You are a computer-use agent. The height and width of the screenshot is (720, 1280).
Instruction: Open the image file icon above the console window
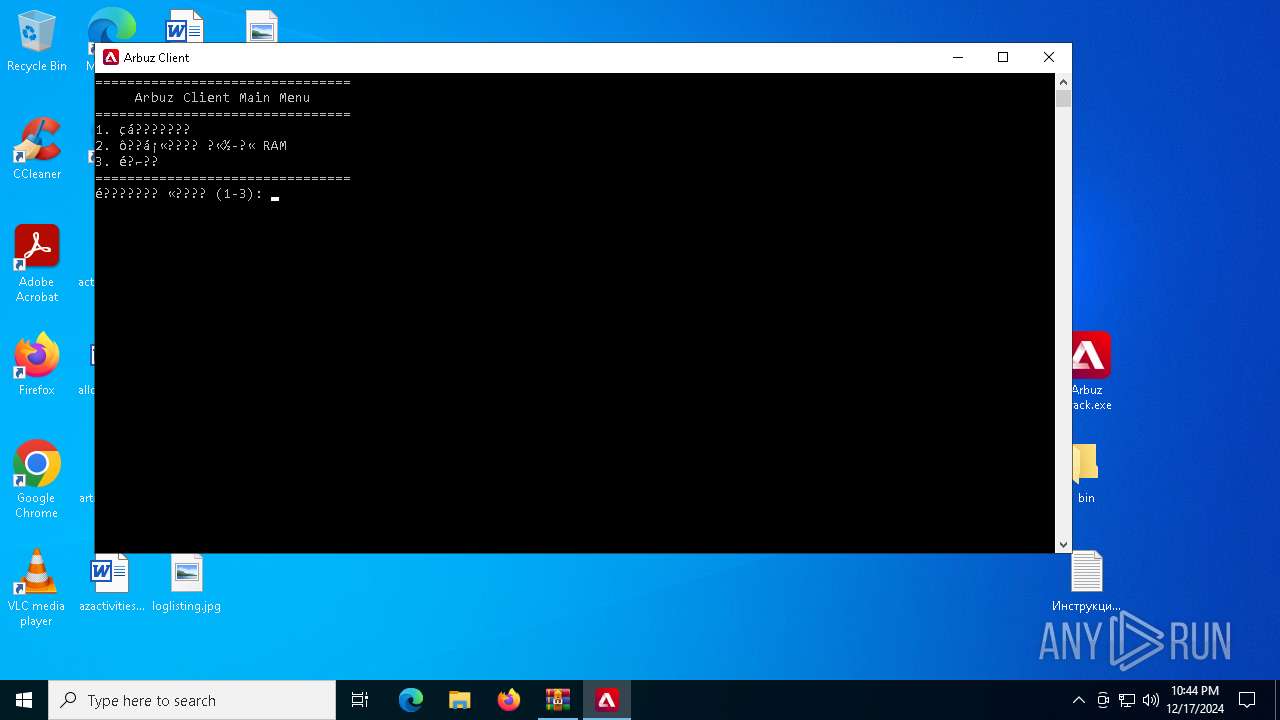[262, 27]
